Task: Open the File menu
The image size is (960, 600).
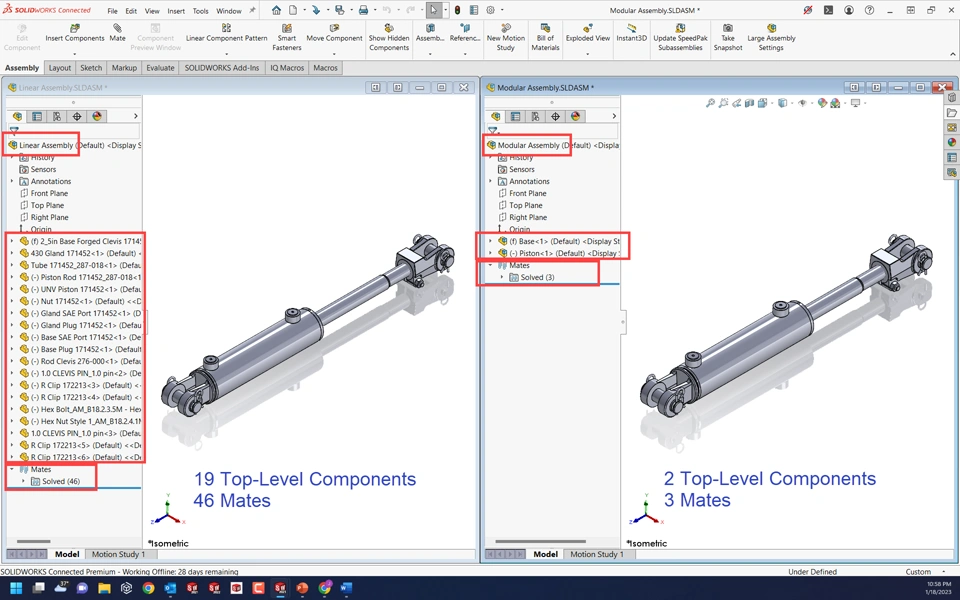Action: pyautogui.click(x=113, y=11)
